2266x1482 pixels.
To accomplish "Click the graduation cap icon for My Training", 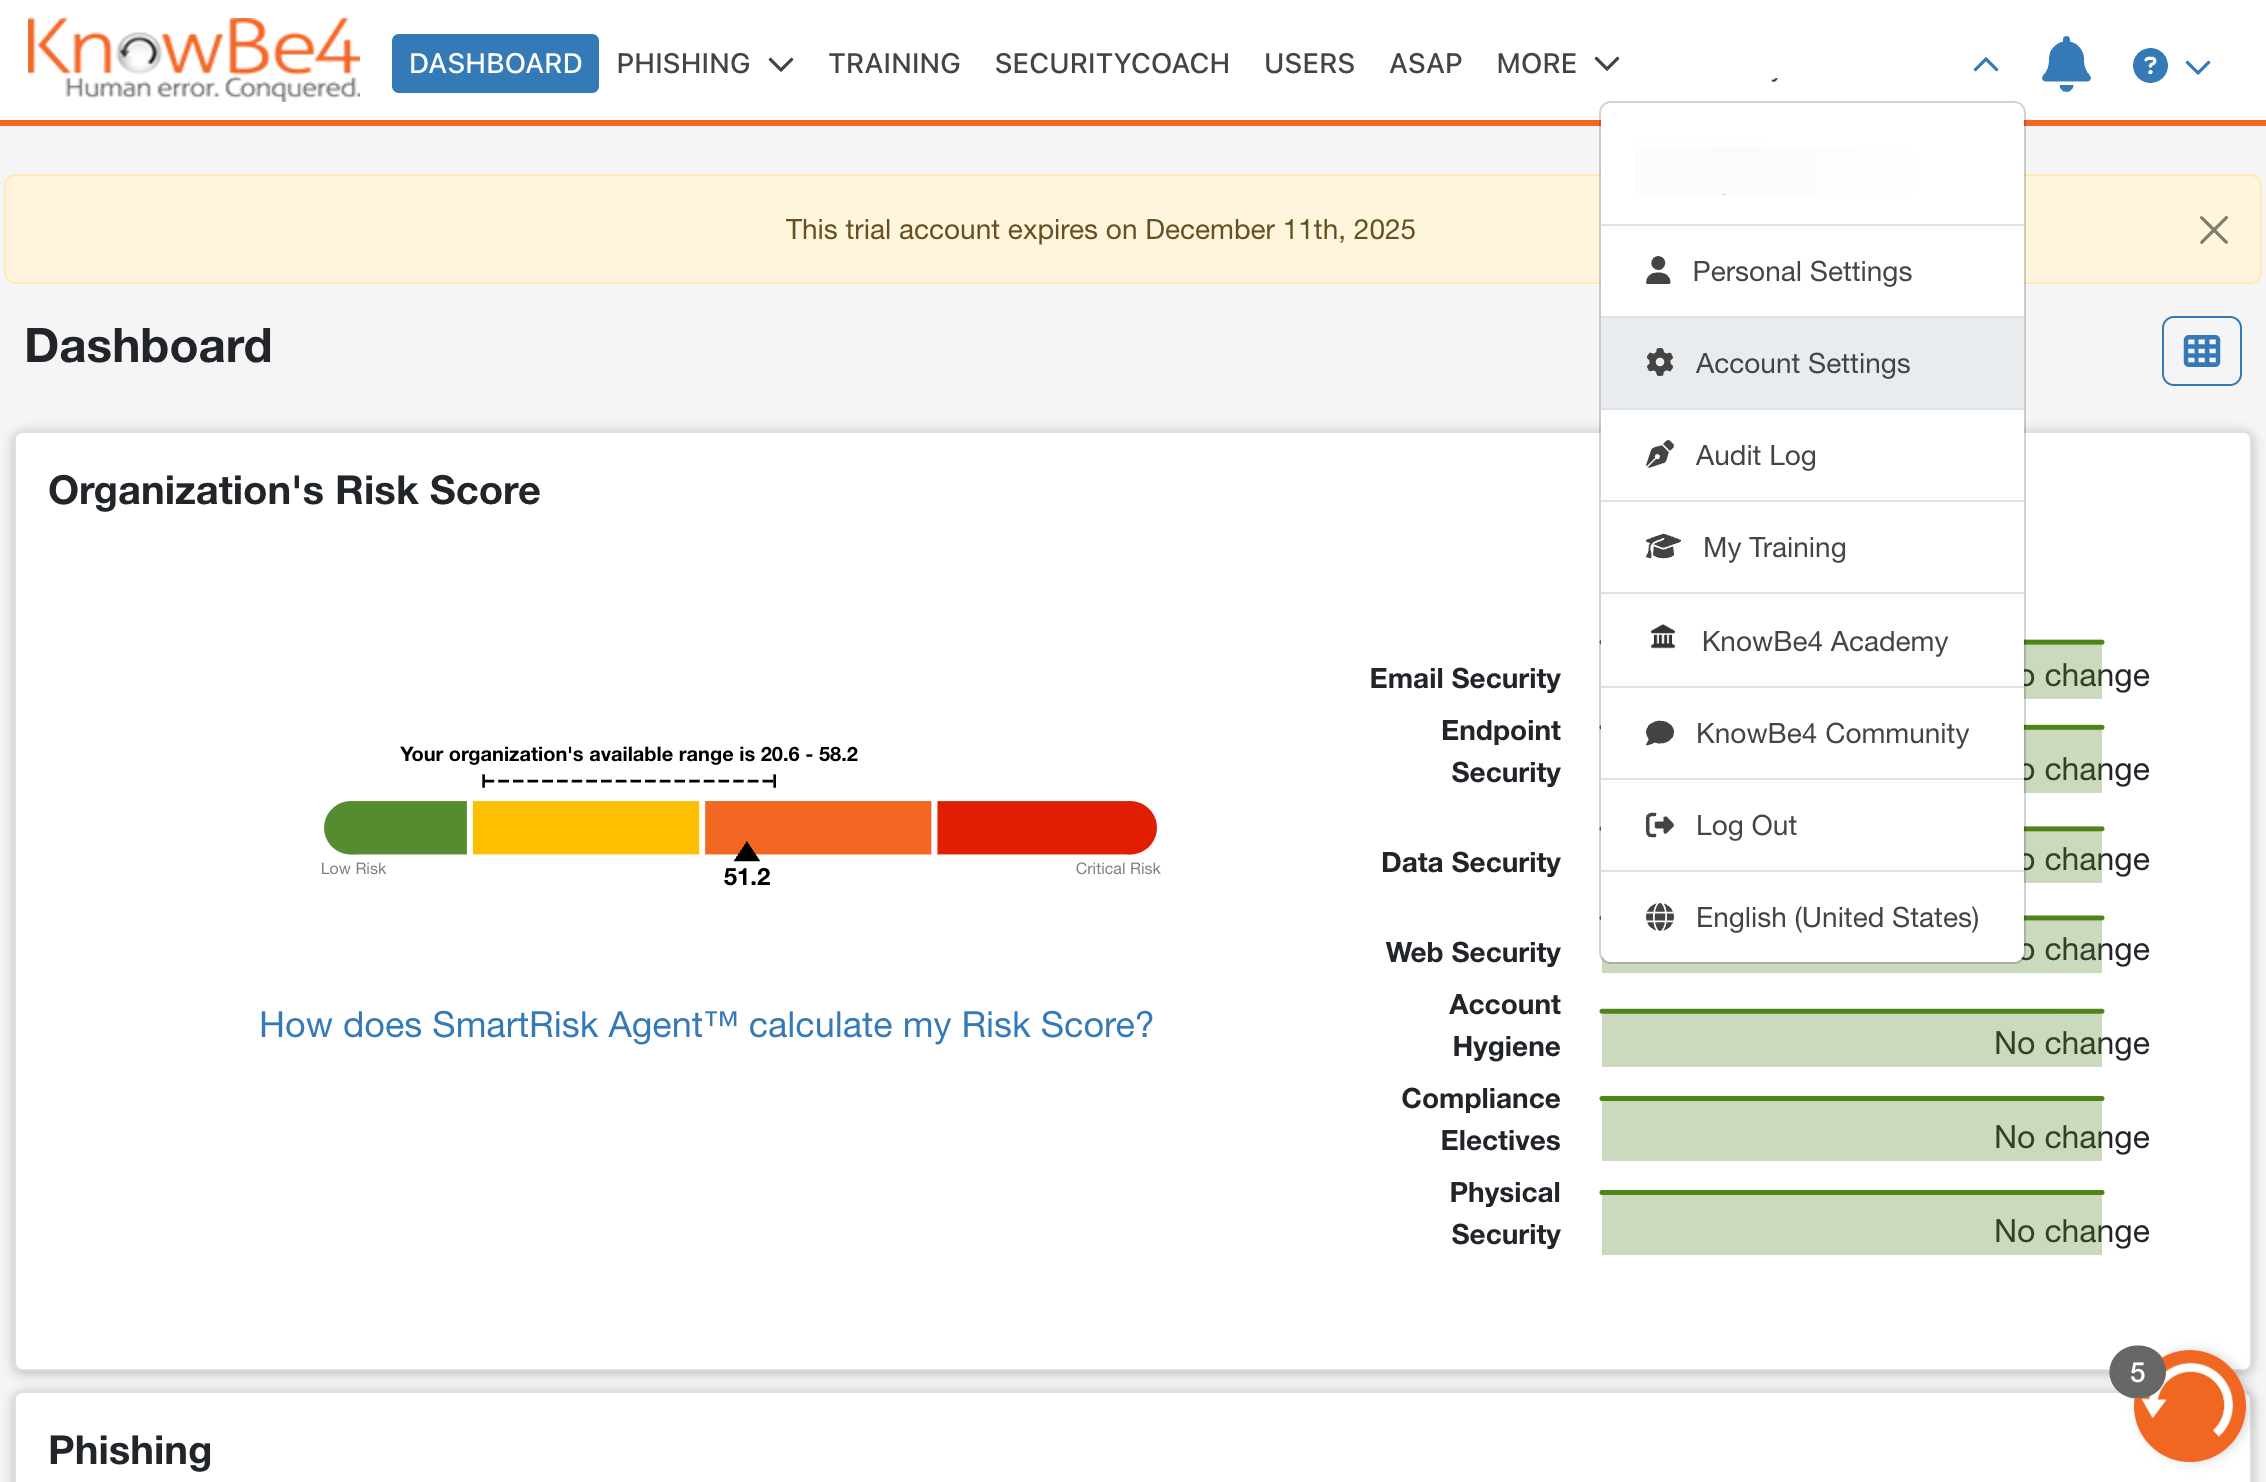I will [x=1662, y=547].
